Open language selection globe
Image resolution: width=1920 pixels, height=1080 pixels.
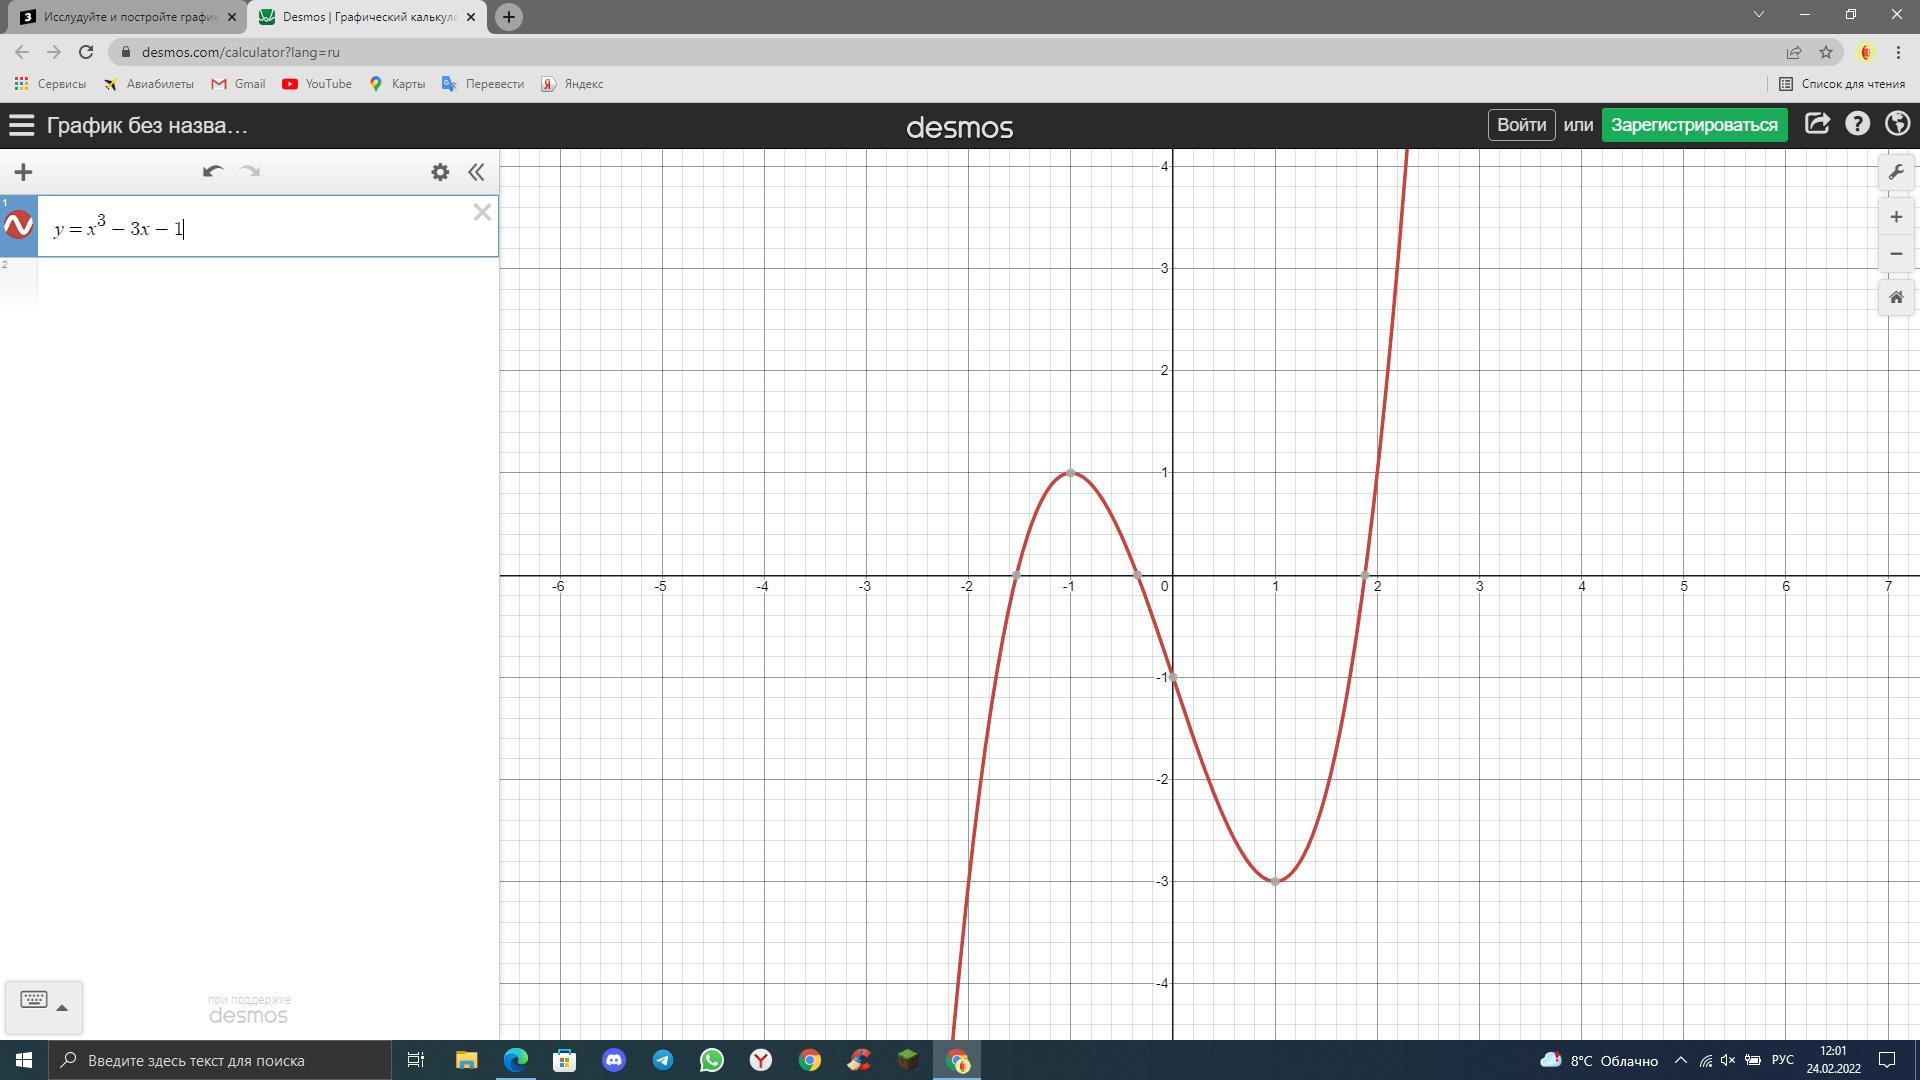click(x=1897, y=125)
